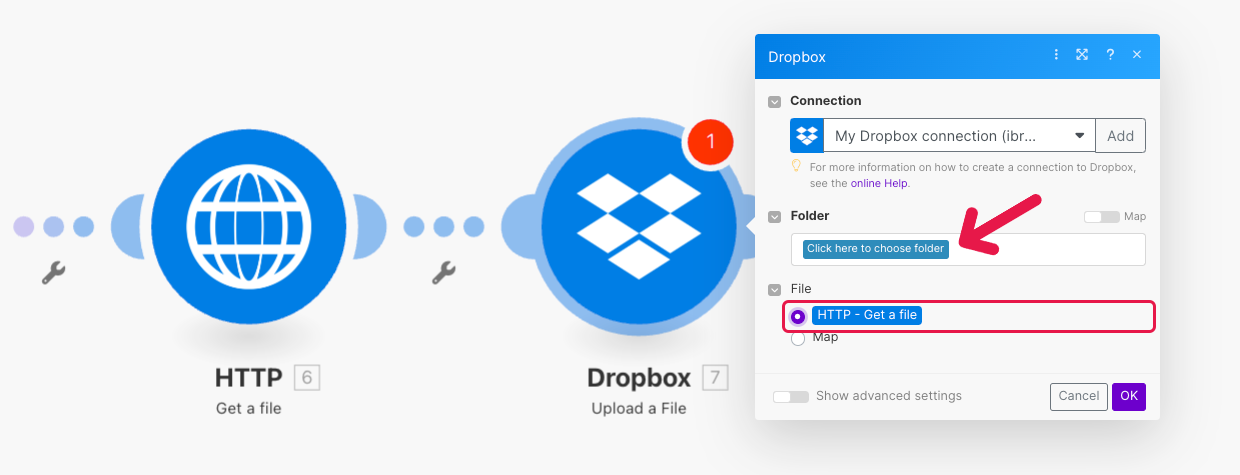Toggle the Folder Map switch

tap(1102, 216)
